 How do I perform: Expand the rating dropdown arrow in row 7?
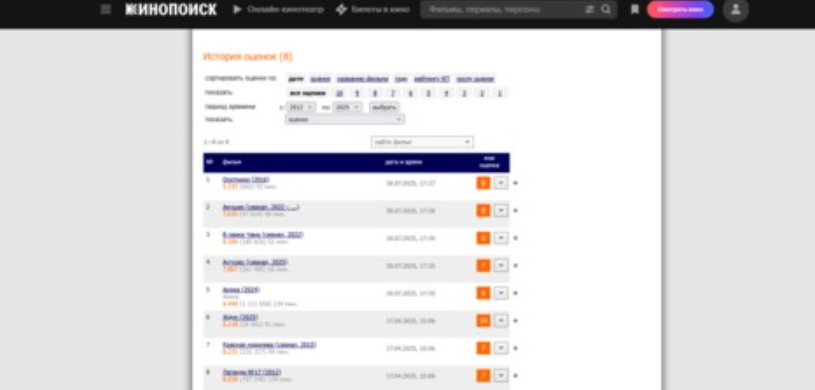click(x=501, y=348)
